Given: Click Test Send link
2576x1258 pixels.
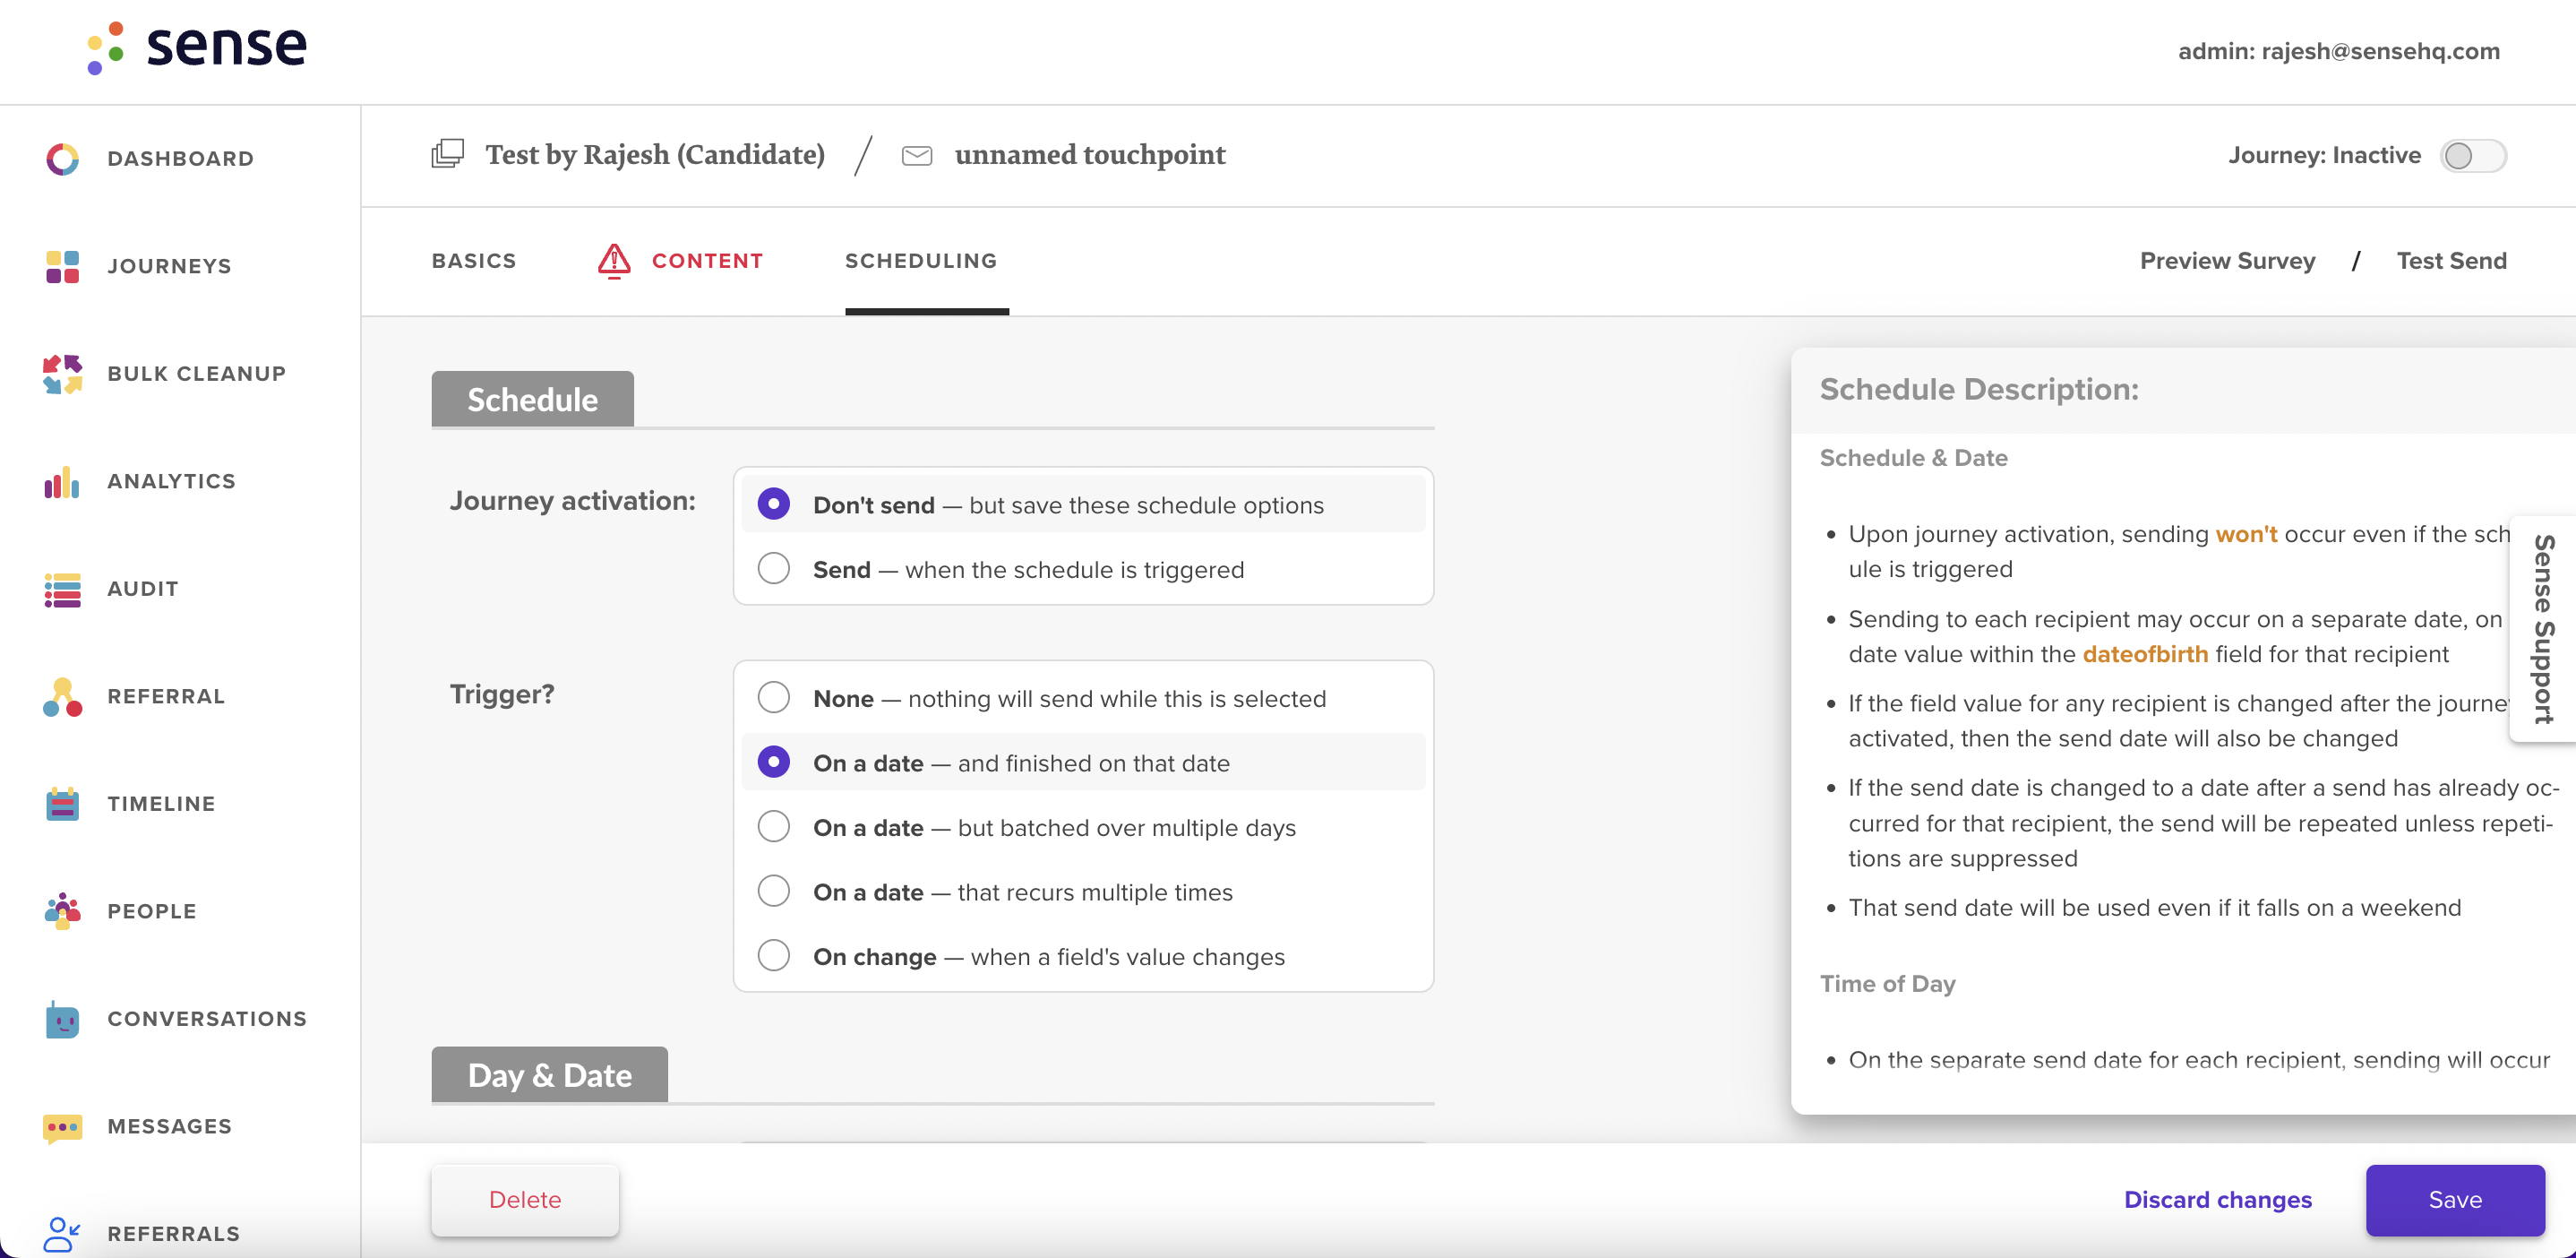Looking at the screenshot, I should click(x=2451, y=261).
